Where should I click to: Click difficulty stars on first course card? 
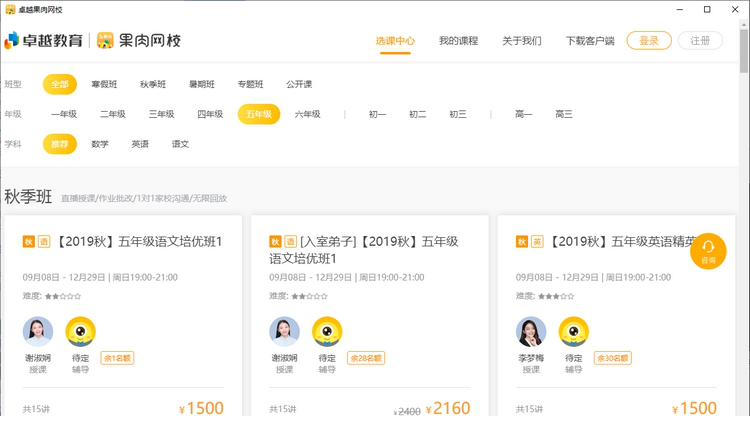(x=63, y=296)
